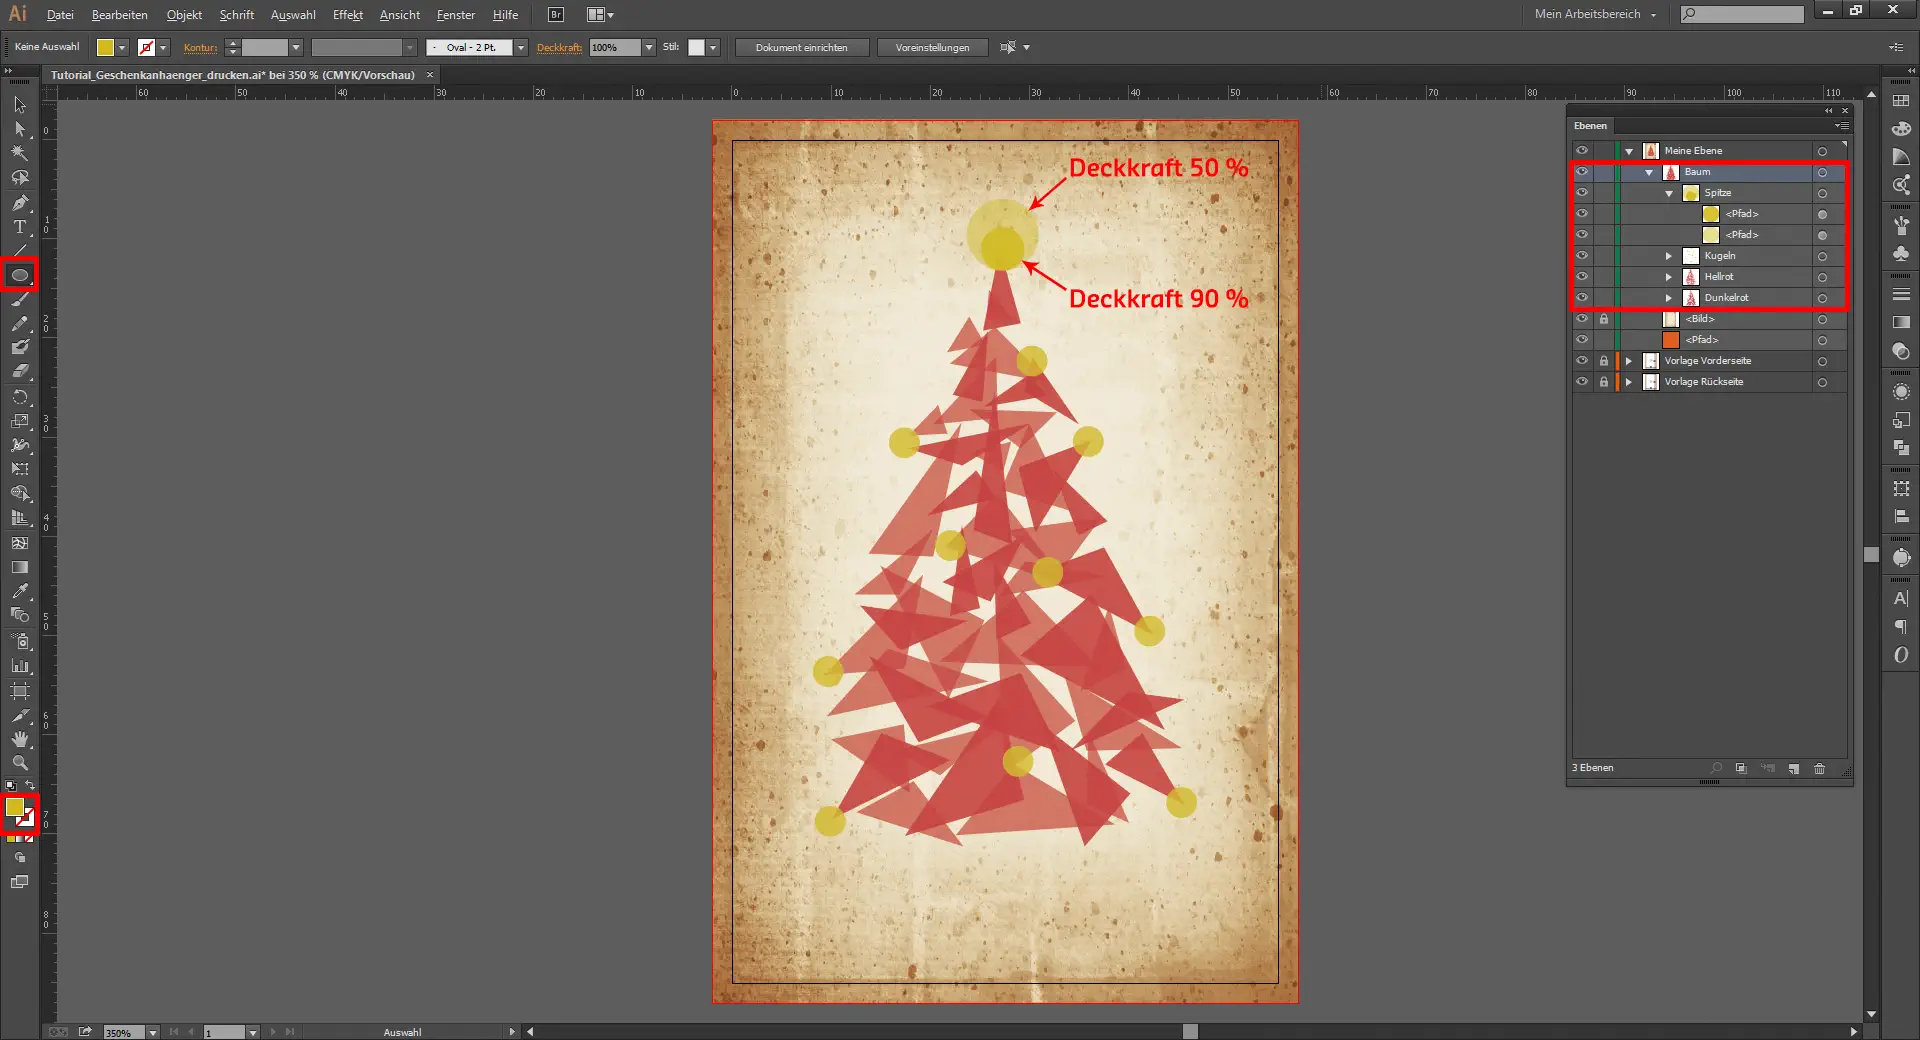Select the Ellipse tool in the toolbar
Screen dimensions: 1920x1040
pos(20,275)
